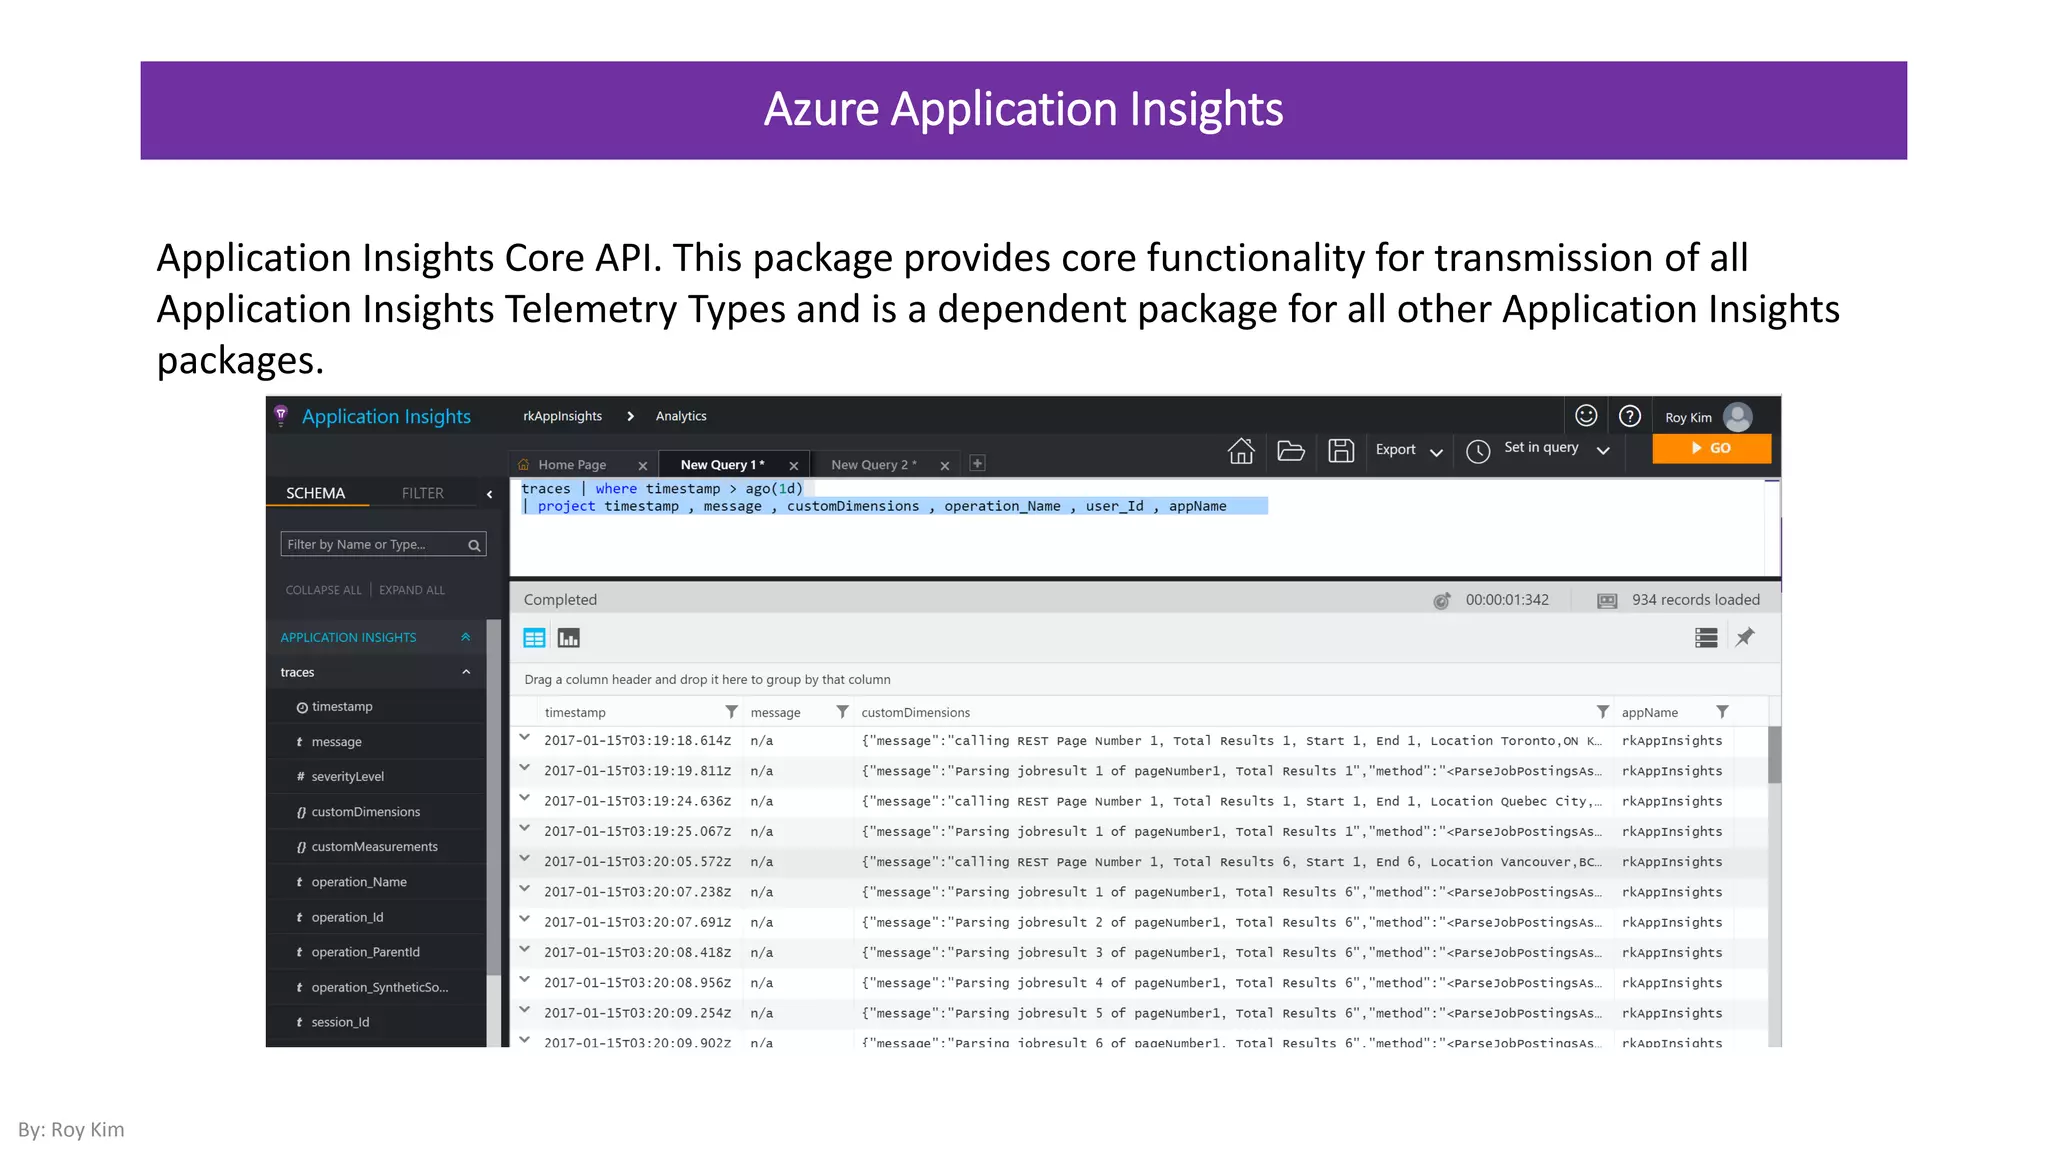Screen dimensions: 2048x1152
Task: Select timestamp field in schema
Action: pyautogui.click(x=342, y=707)
